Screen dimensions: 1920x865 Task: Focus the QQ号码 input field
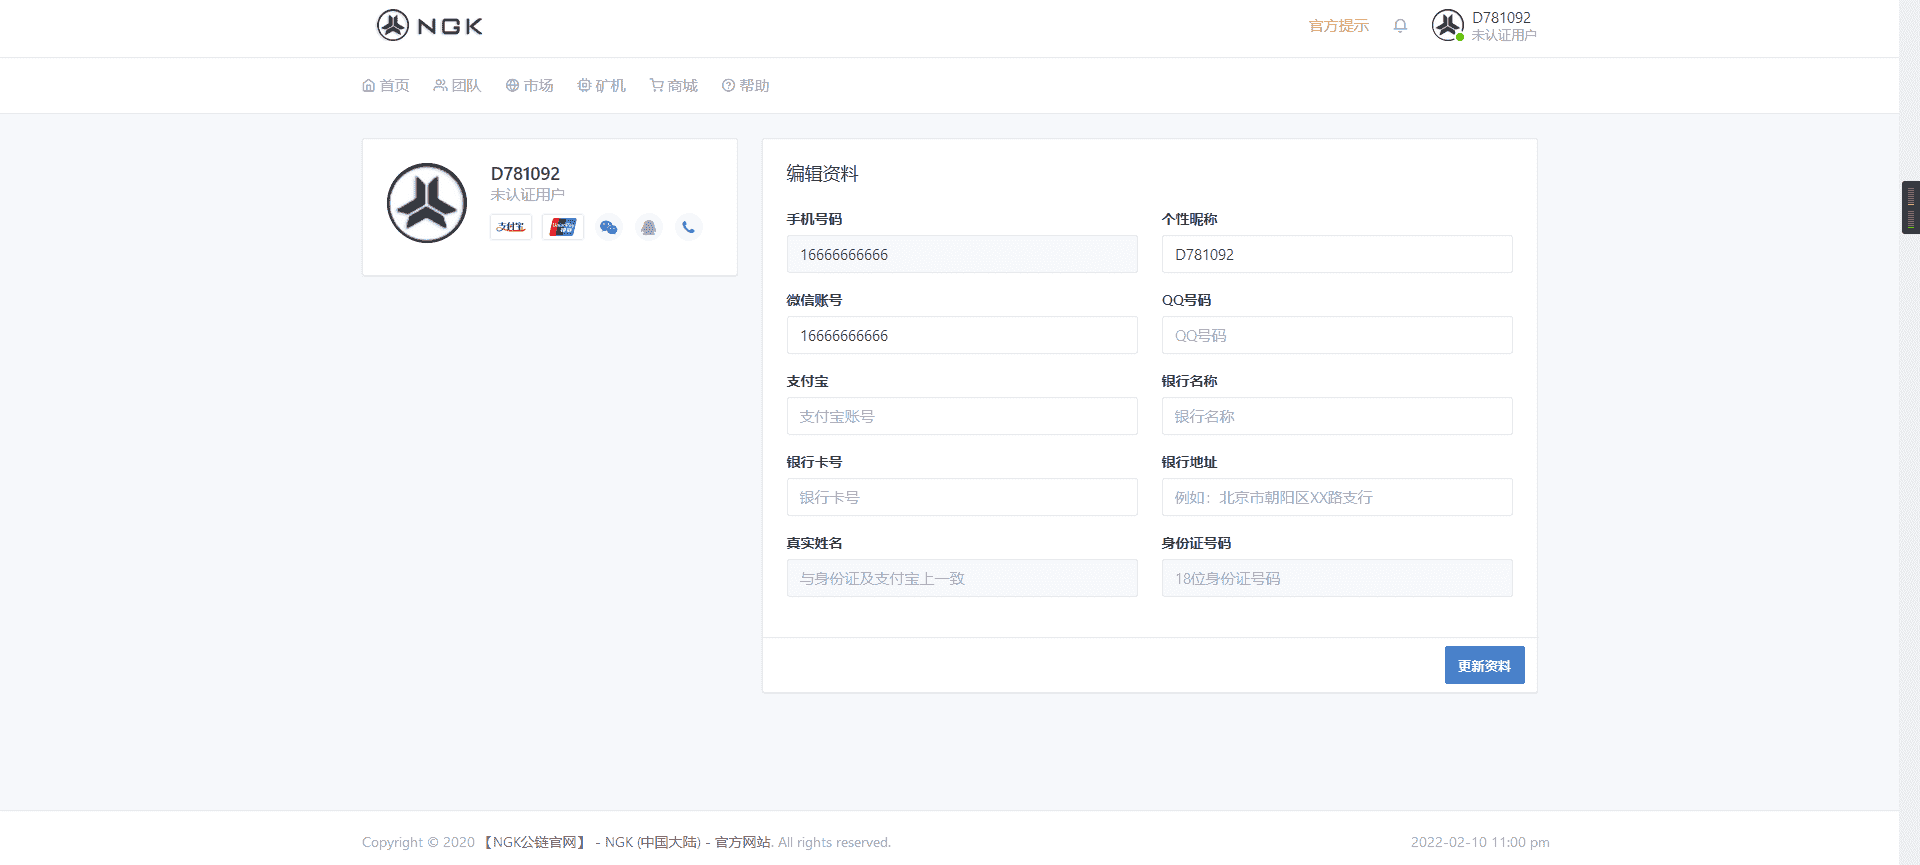(1336, 335)
